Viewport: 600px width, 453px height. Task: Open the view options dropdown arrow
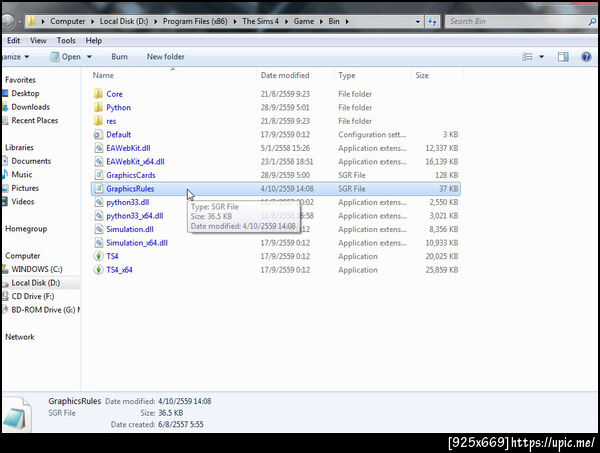click(541, 57)
